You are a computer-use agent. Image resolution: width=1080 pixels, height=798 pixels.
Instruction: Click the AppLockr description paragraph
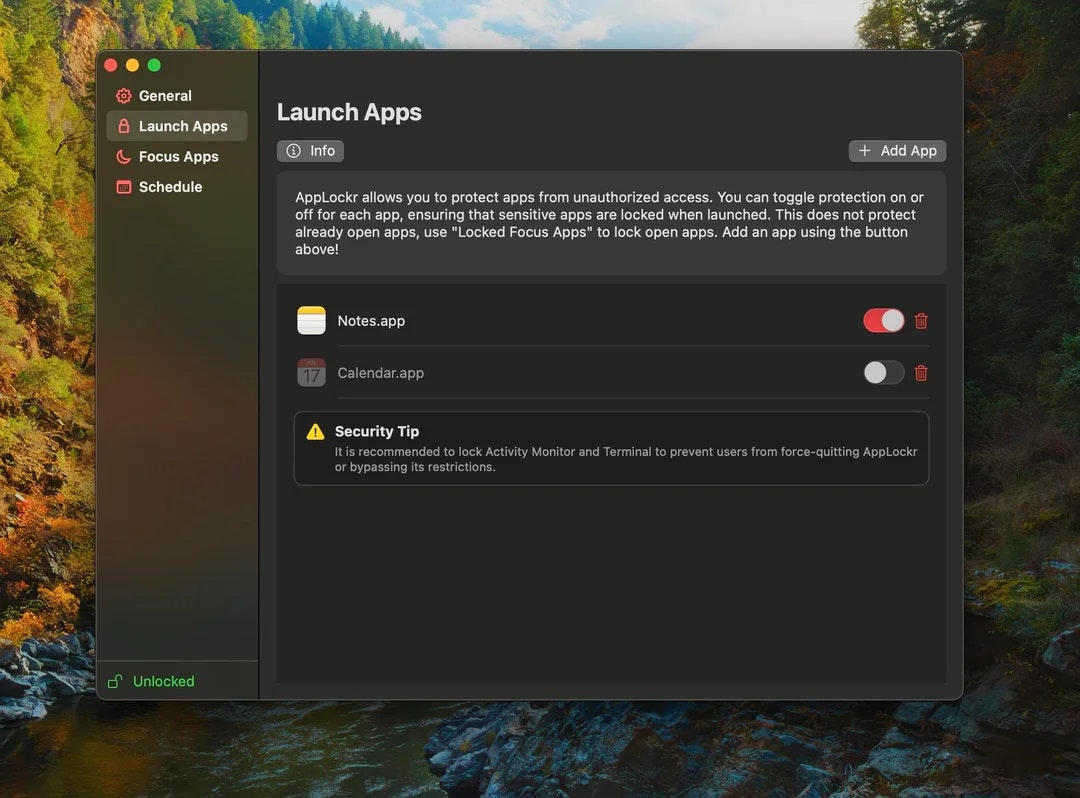610,223
